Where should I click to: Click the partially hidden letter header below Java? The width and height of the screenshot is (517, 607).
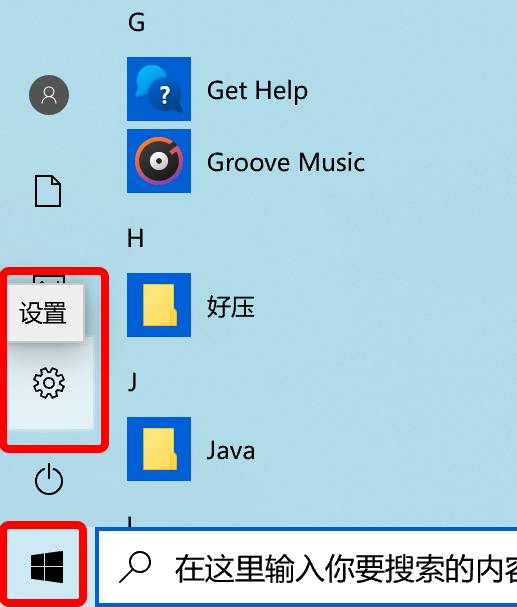click(131, 521)
